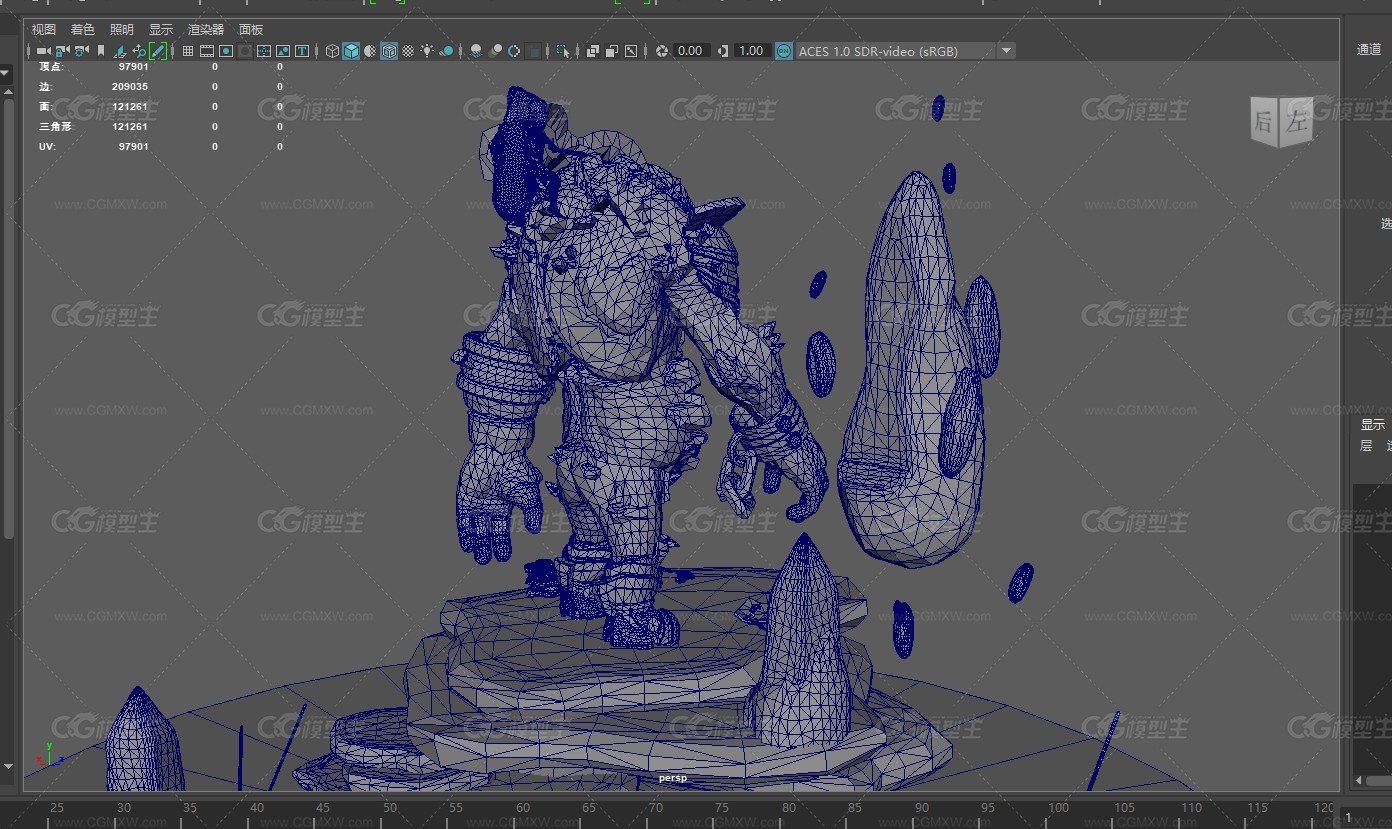Open the 渲染器 renderer menu
Image resolution: width=1392 pixels, height=829 pixels.
[206, 30]
